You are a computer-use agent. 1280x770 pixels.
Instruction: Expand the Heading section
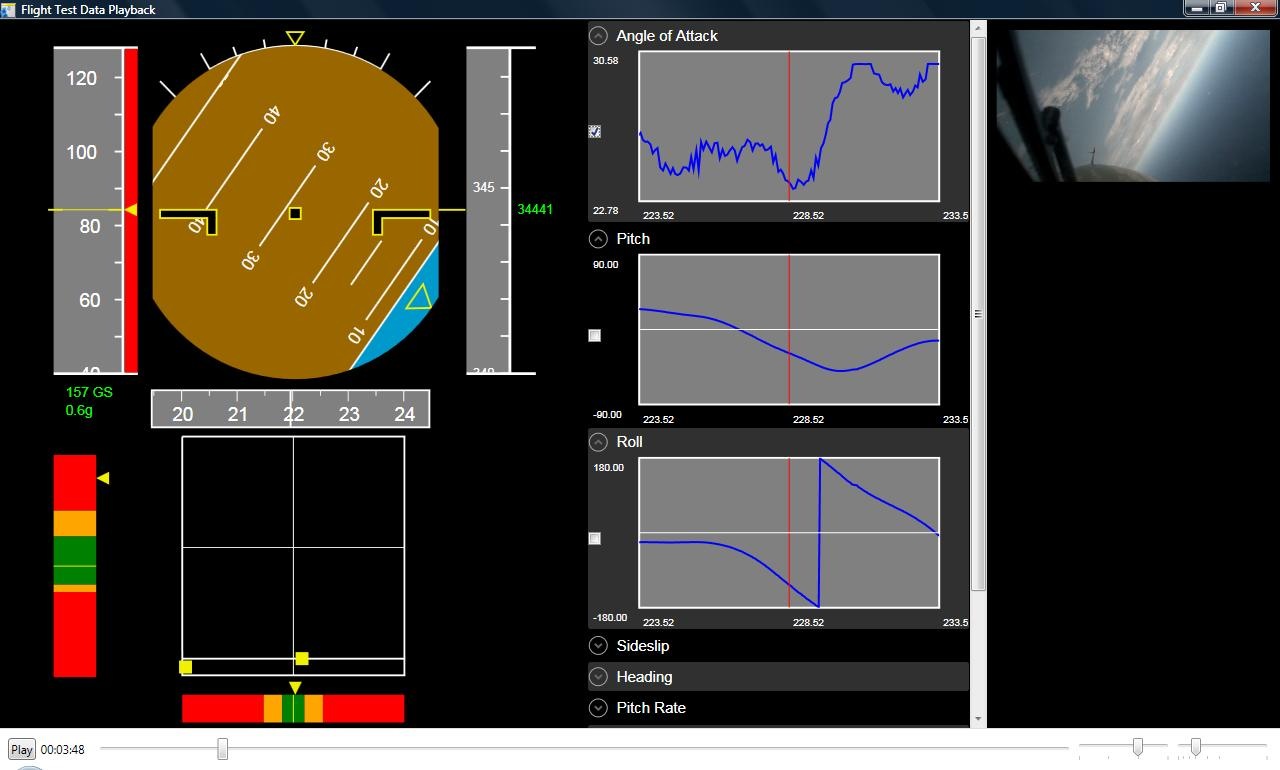click(x=598, y=677)
